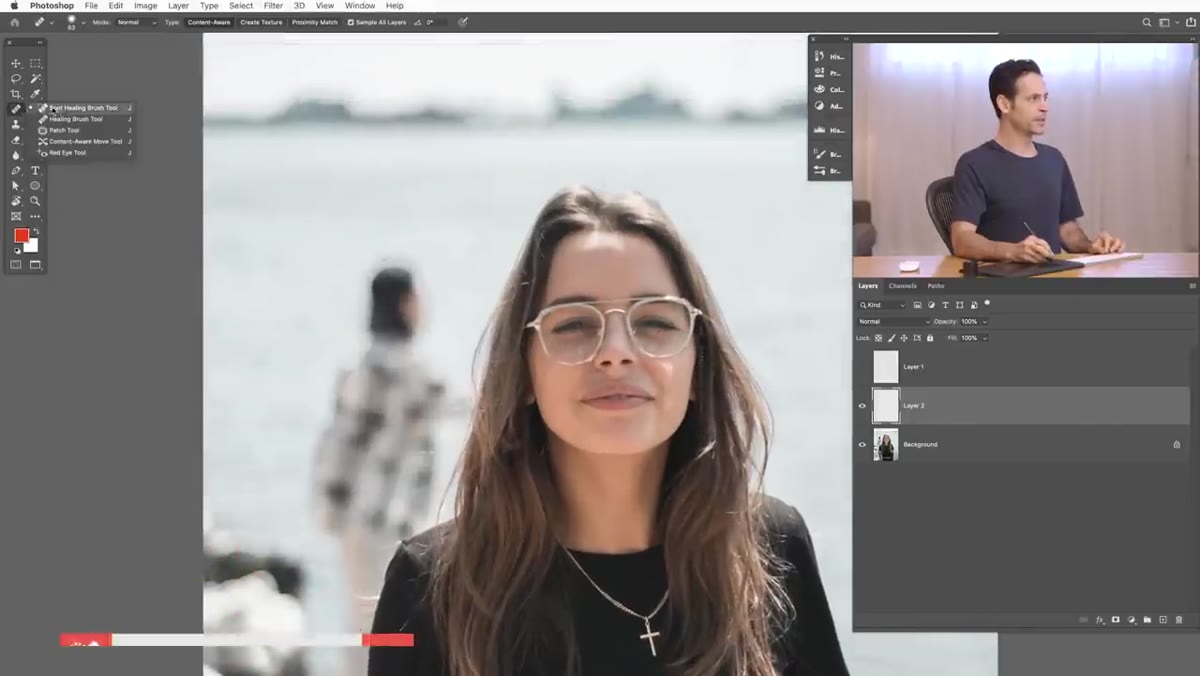Open the layer blend mode Normal dropdown
Viewport: 1200px width, 676px height.
(x=894, y=321)
